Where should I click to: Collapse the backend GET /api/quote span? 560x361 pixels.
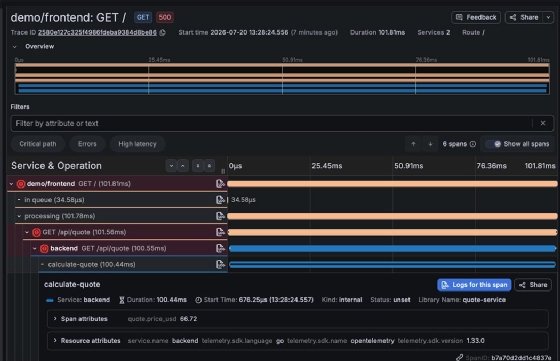(35, 248)
